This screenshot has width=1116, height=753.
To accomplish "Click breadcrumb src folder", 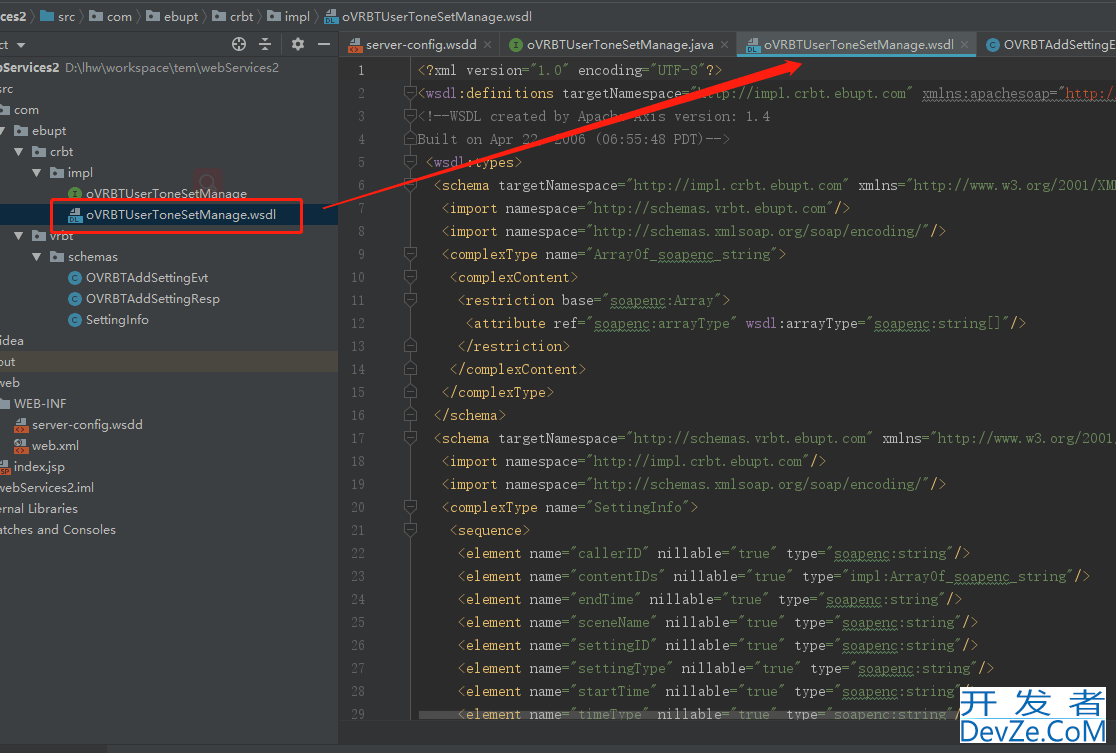I will point(58,16).
